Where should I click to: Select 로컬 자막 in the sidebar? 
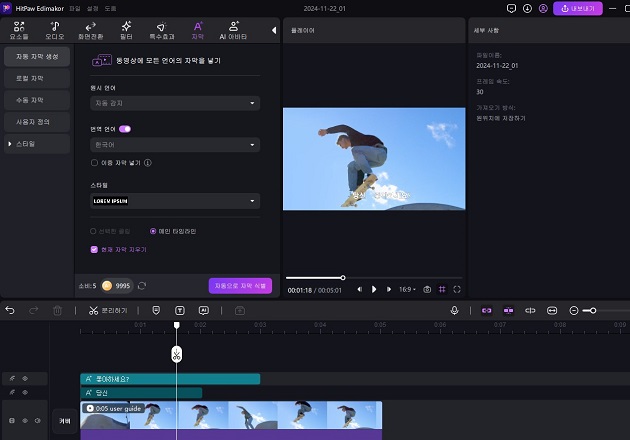pyautogui.click(x=30, y=78)
